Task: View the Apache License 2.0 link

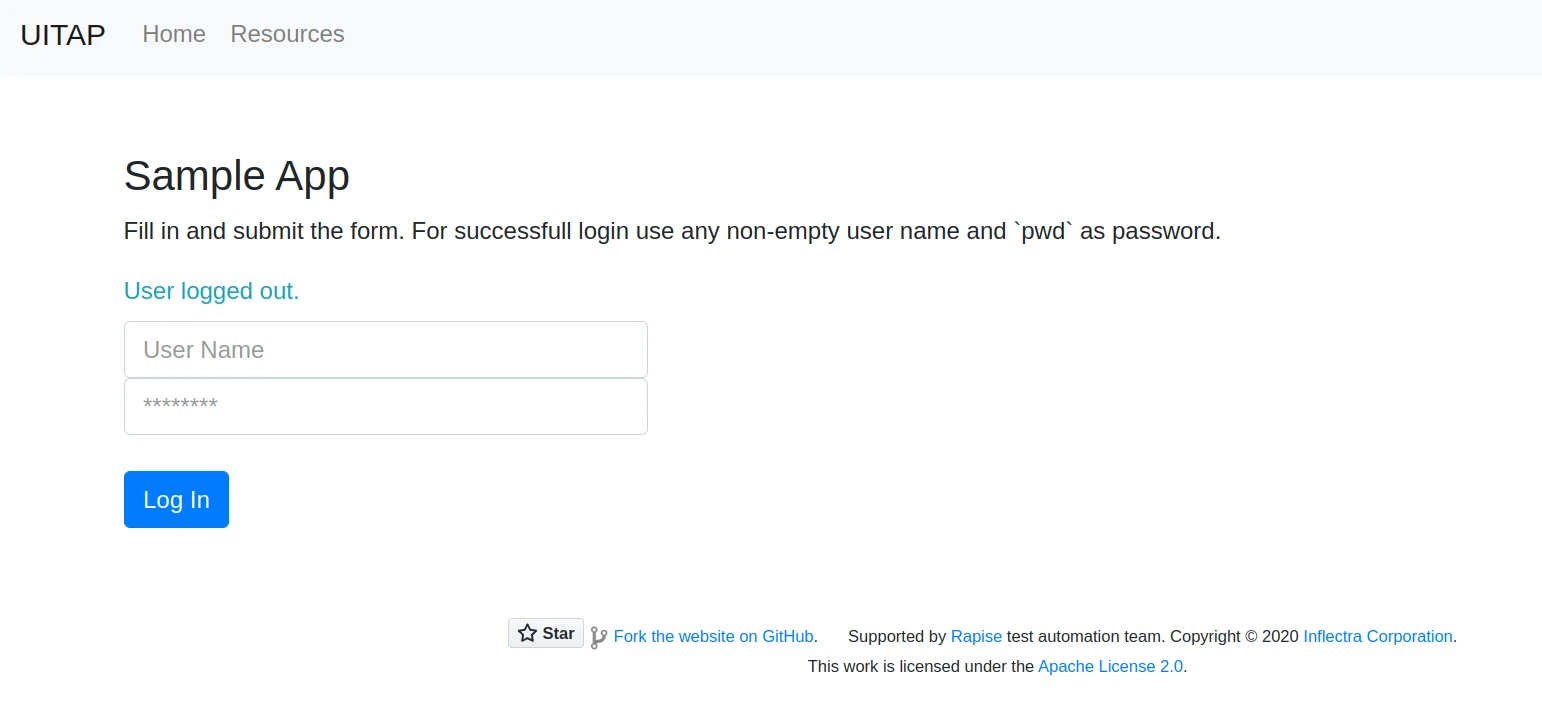Action: point(1110,666)
